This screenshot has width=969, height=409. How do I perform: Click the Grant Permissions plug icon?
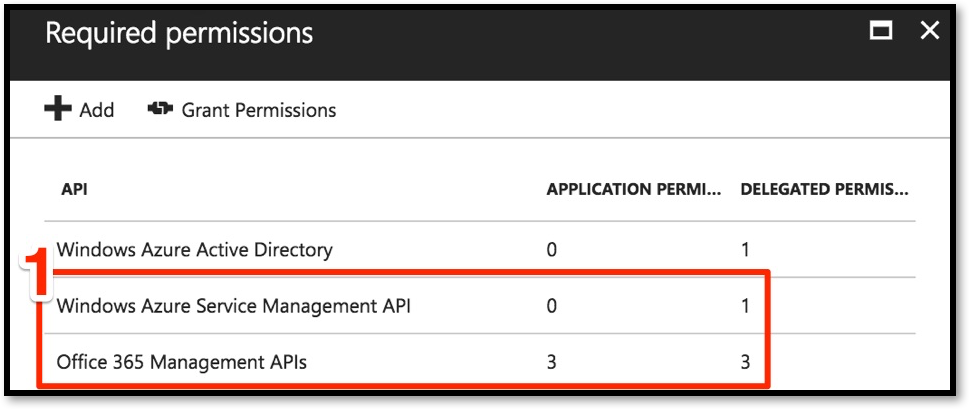click(160, 109)
